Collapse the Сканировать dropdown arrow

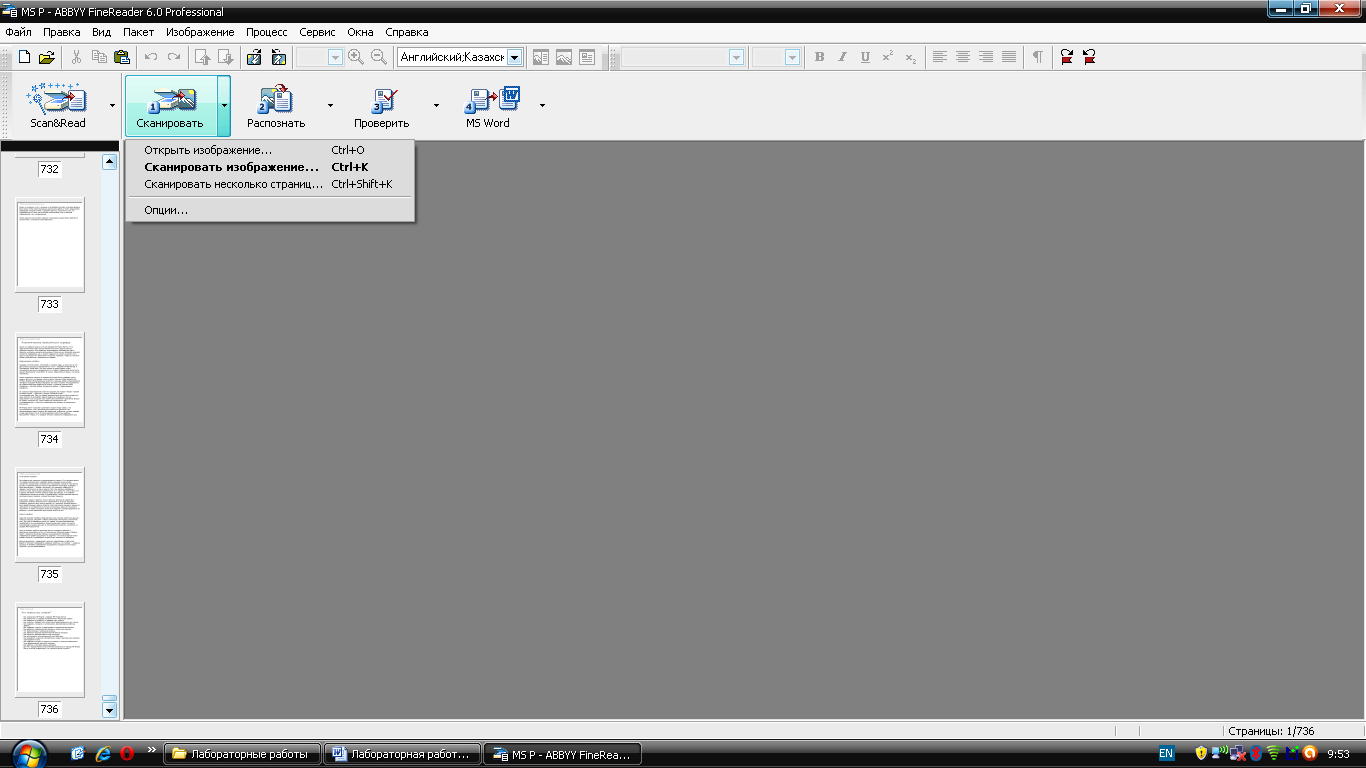(224, 105)
